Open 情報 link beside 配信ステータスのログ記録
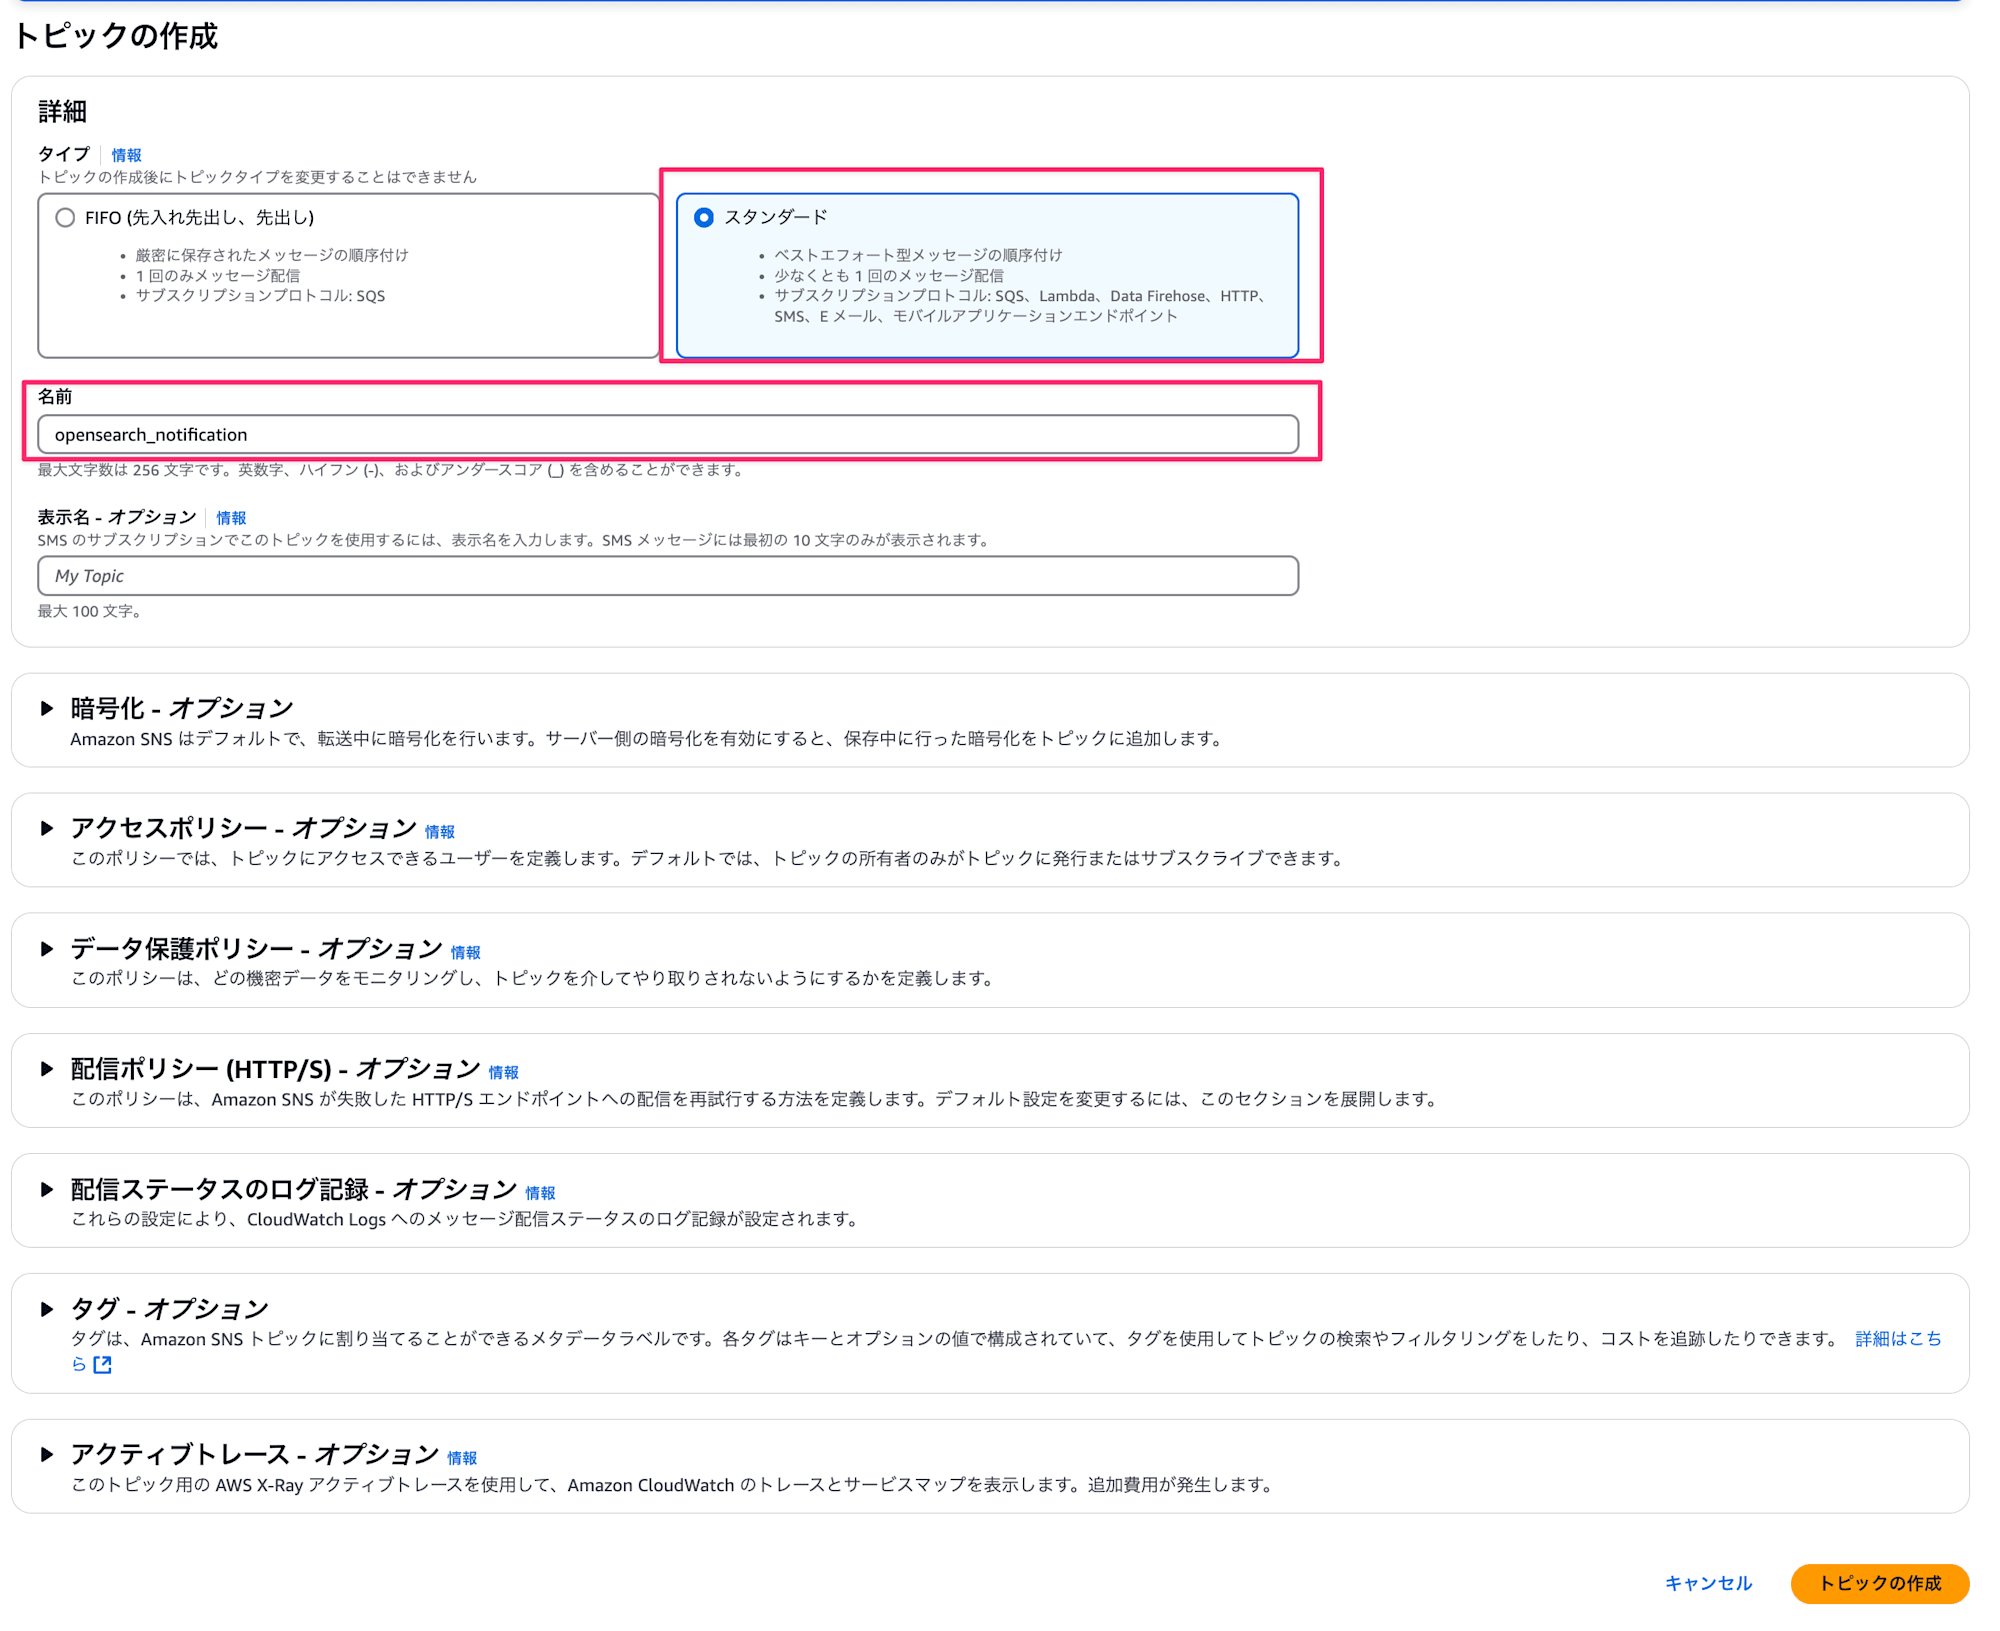The height and width of the screenshot is (1631, 2000). 541,1193
